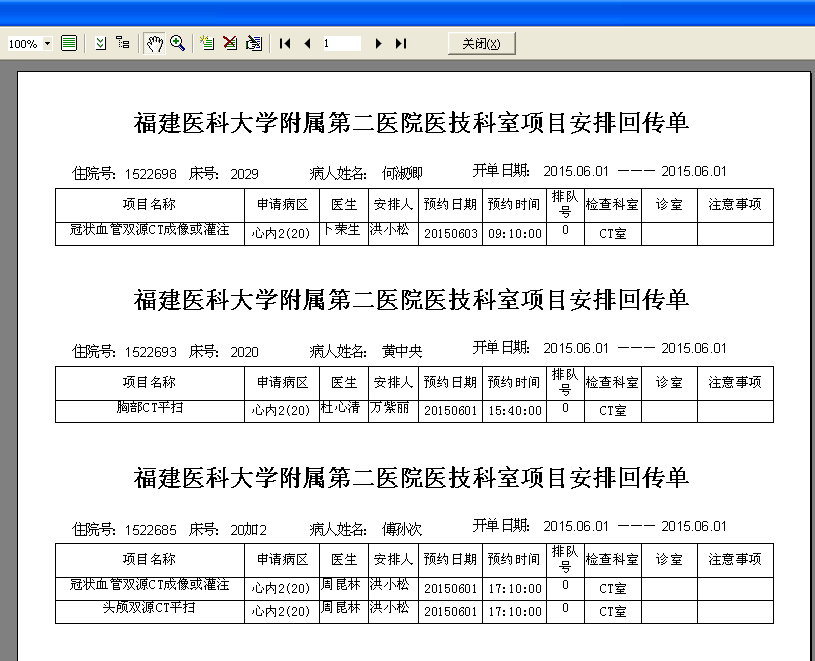Click arranger name 万紫丽
Viewport: 815px width, 661px height.
pos(389,407)
